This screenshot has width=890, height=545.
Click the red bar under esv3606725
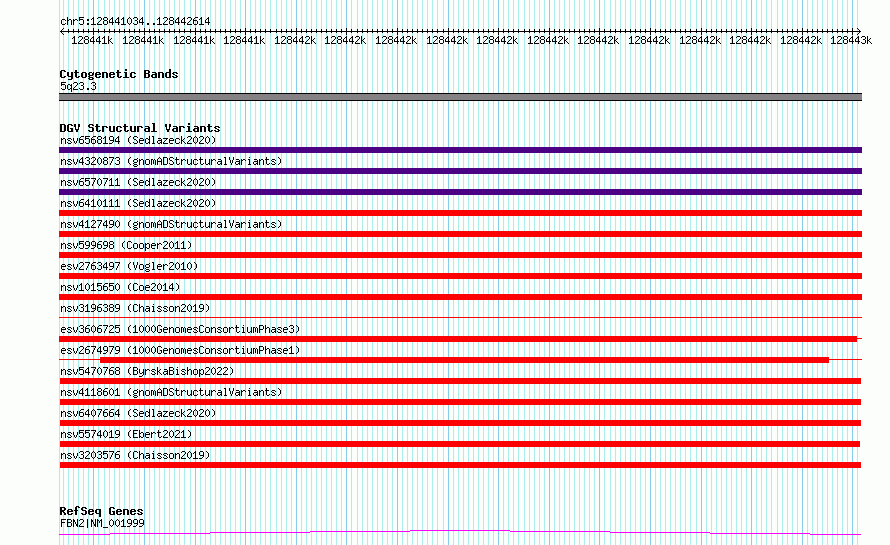pos(458,339)
